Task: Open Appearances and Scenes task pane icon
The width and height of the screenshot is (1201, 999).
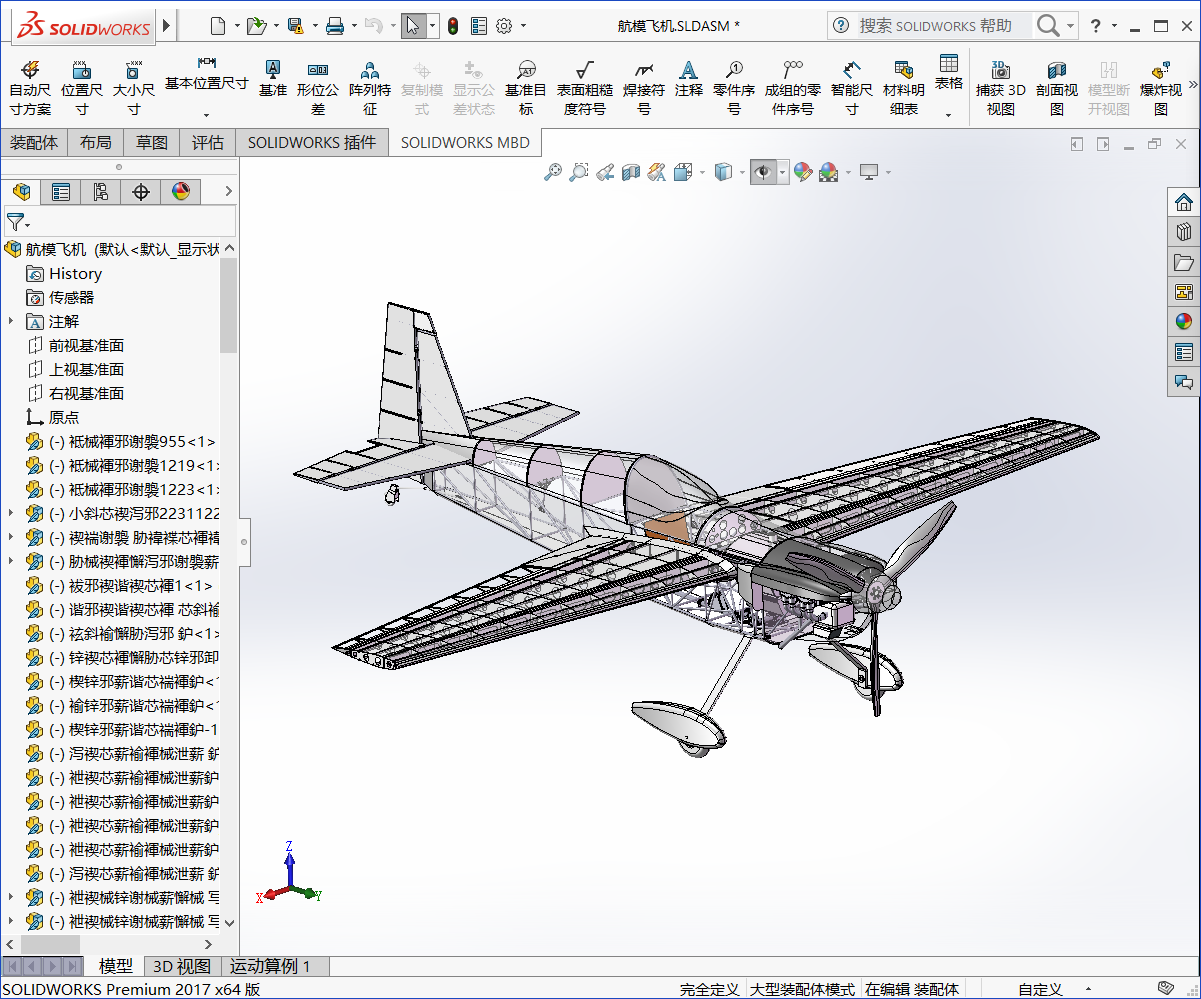Action: click(1184, 322)
